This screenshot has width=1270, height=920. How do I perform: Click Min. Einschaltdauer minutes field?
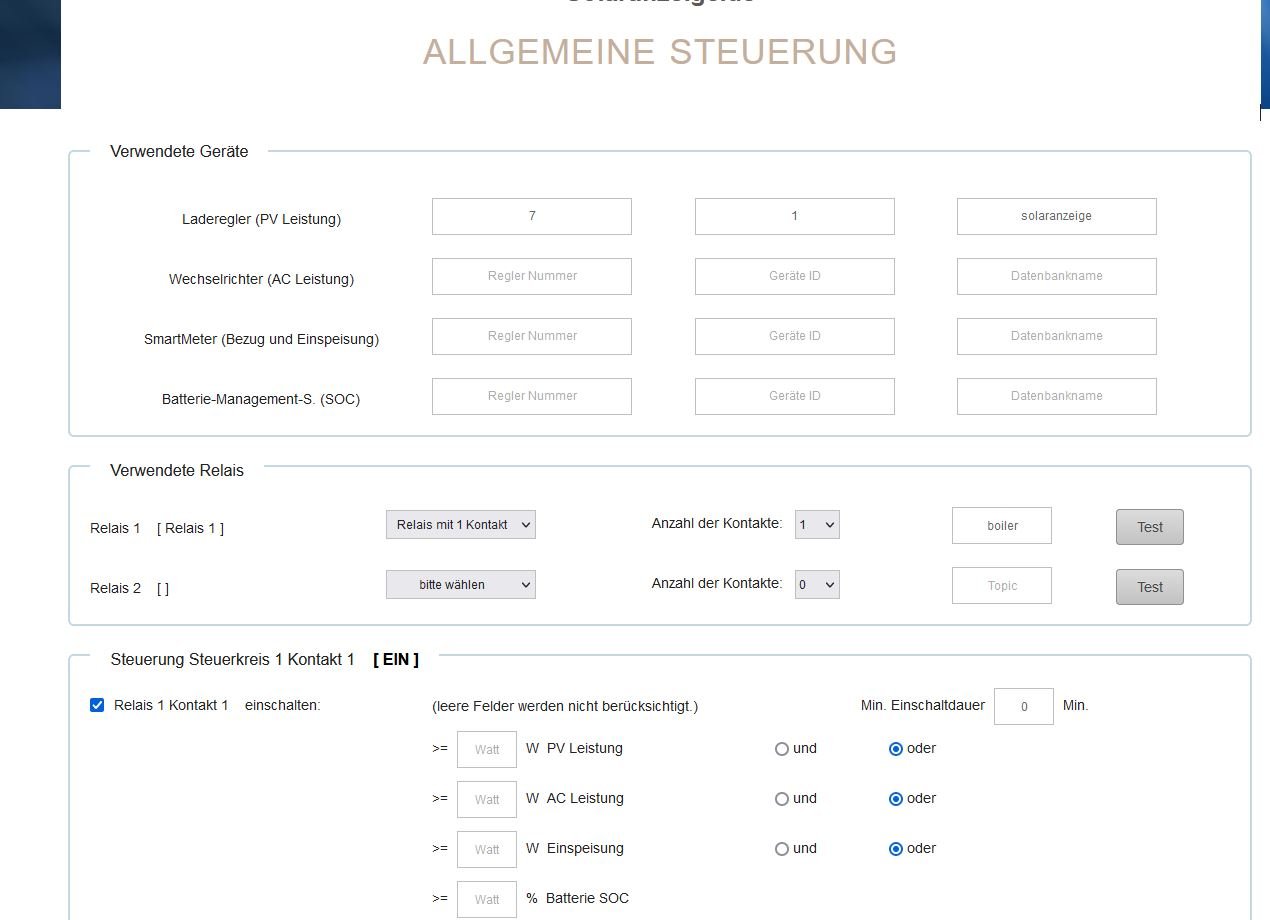click(1023, 707)
